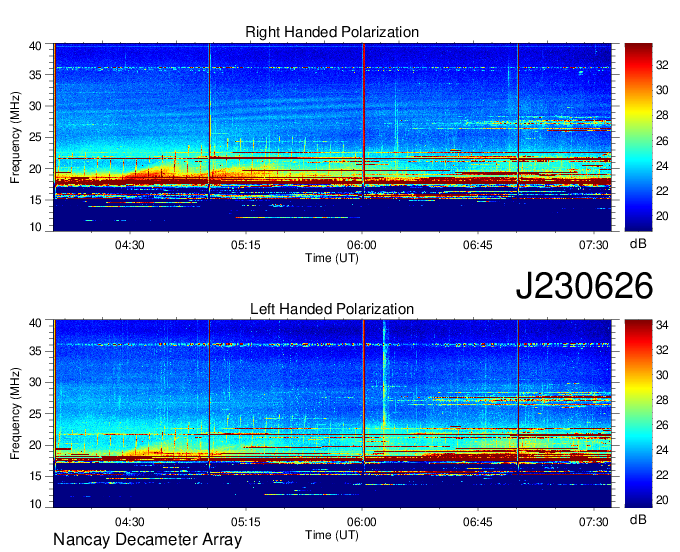Image resolution: width=680 pixels, height=552 pixels.
Task: Click the 04:30 tick of Left Handed plot
Action: 130,522
